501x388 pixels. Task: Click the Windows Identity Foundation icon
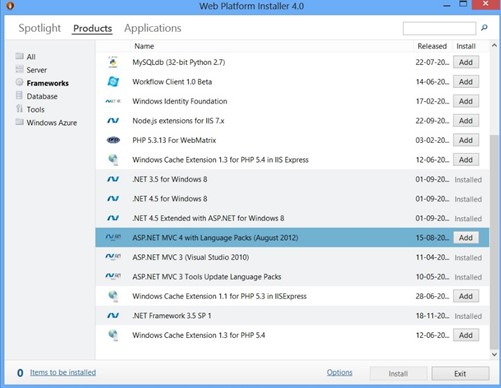[113, 101]
